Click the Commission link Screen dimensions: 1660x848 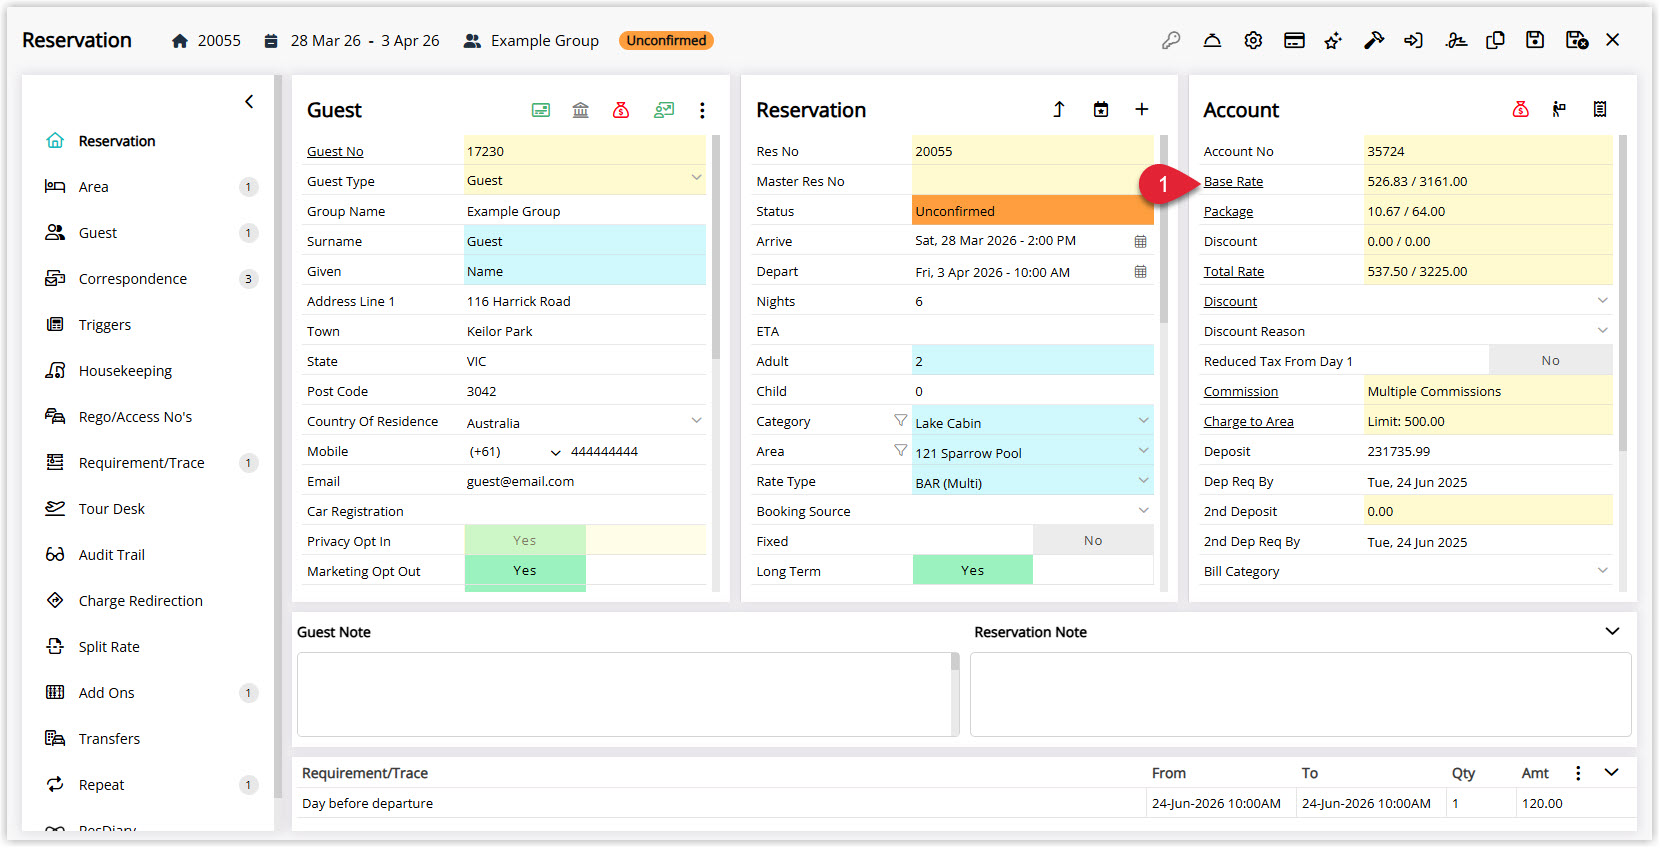pos(1241,392)
